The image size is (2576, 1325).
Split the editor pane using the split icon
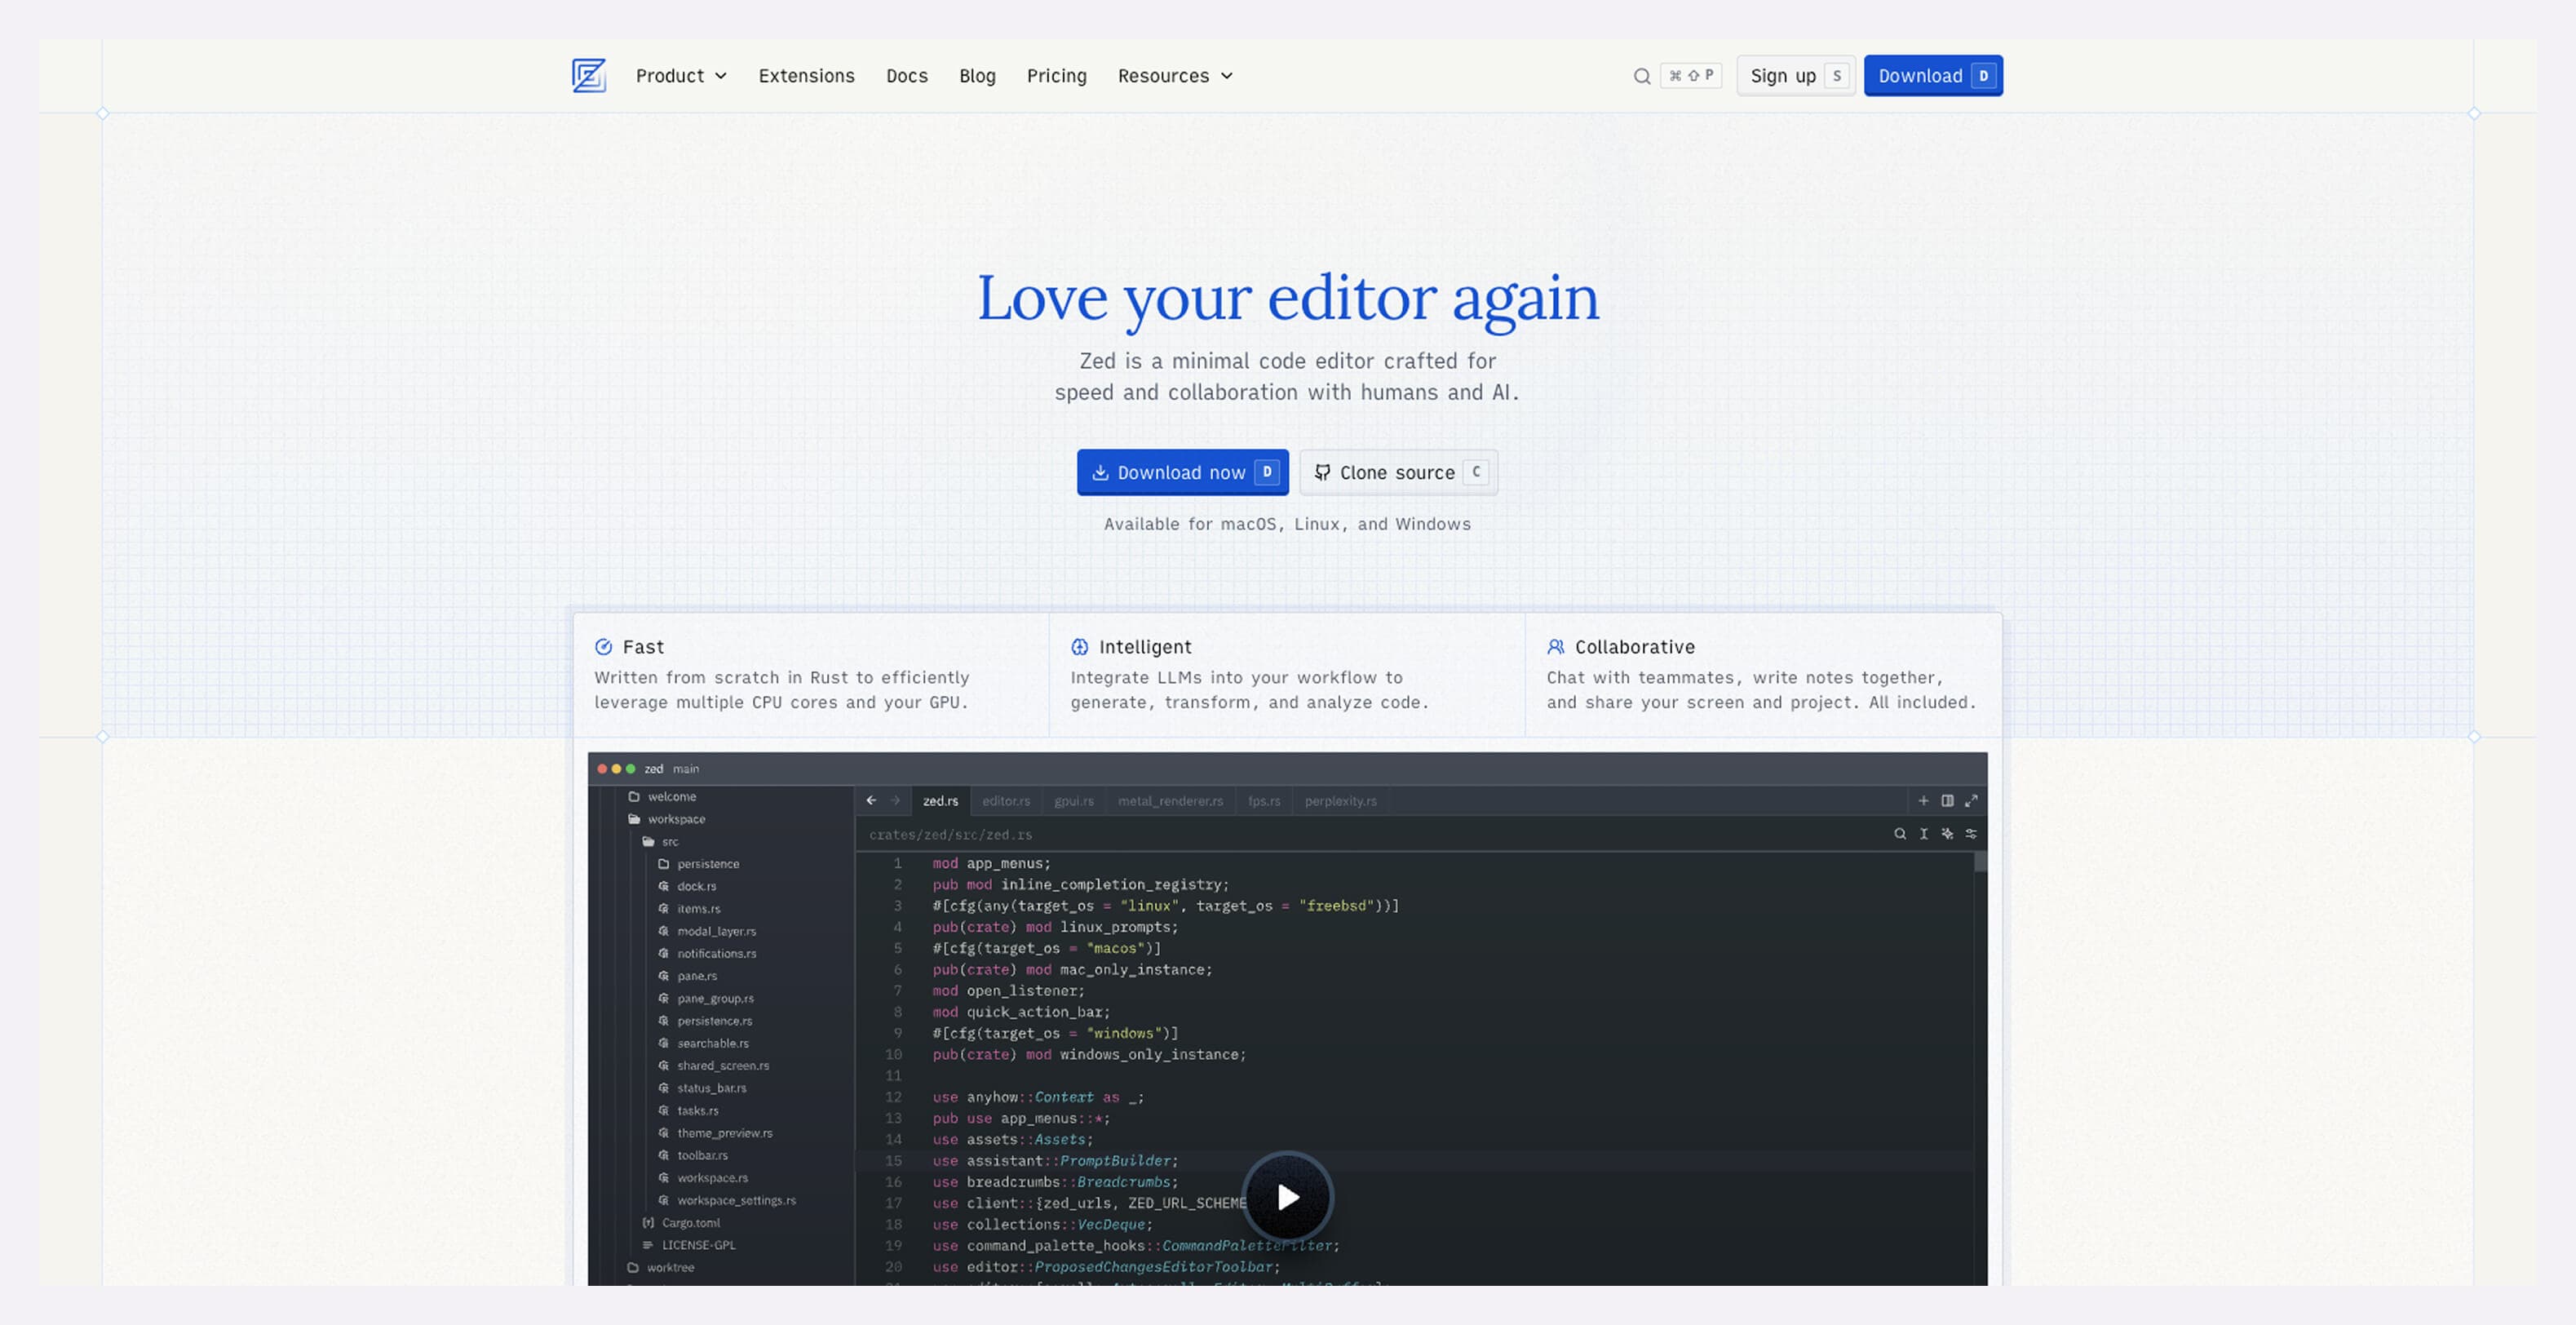pos(1947,801)
